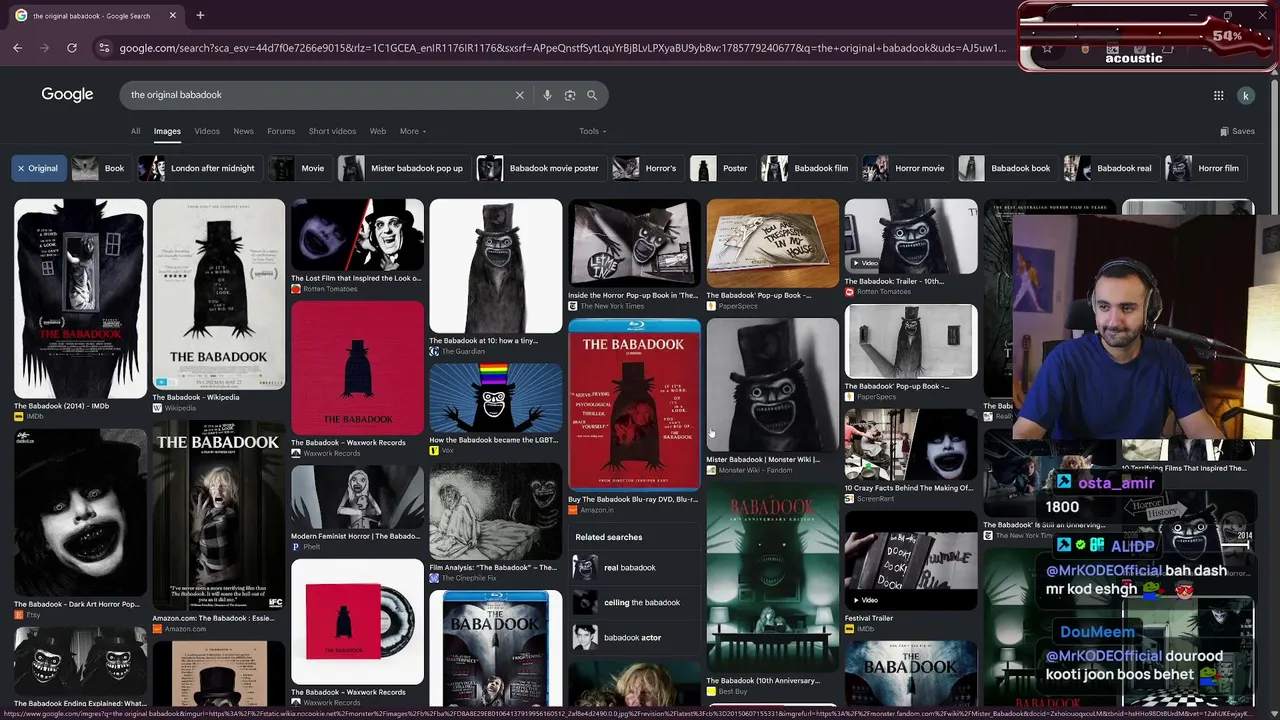
Task: Open The Babadook Wikipedia poster thumbnail
Action: tap(218, 294)
